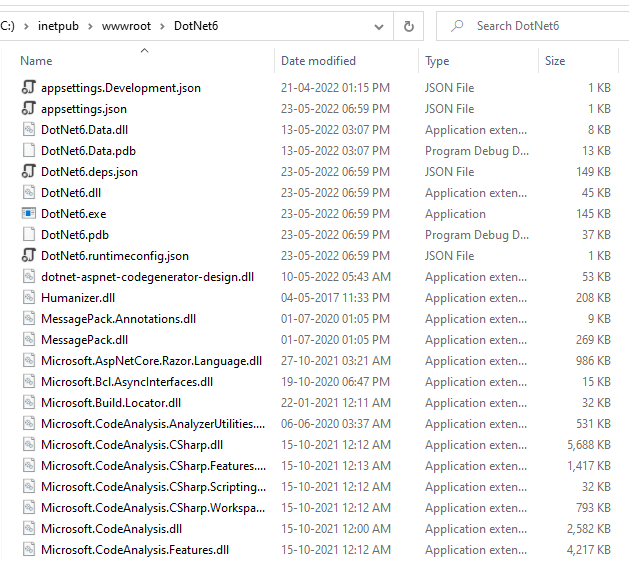The image size is (629, 567).
Task: Click the 986 KB size cell
Action: click(593, 361)
